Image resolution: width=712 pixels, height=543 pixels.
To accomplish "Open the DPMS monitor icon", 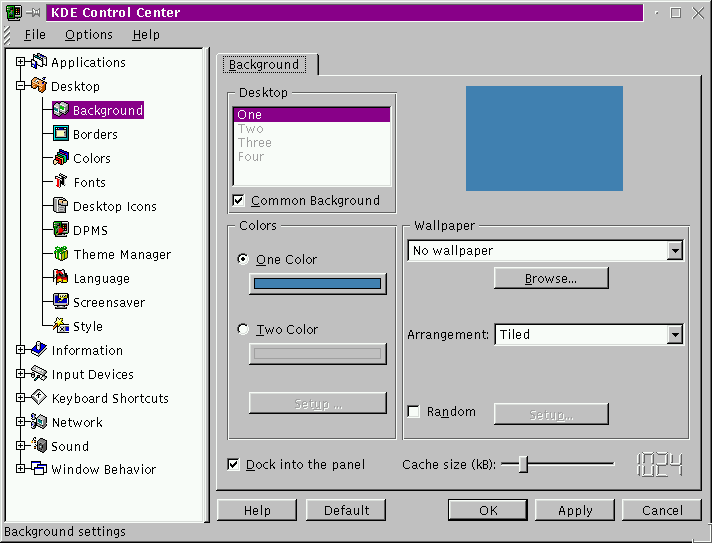I will pyautogui.click(x=61, y=230).
